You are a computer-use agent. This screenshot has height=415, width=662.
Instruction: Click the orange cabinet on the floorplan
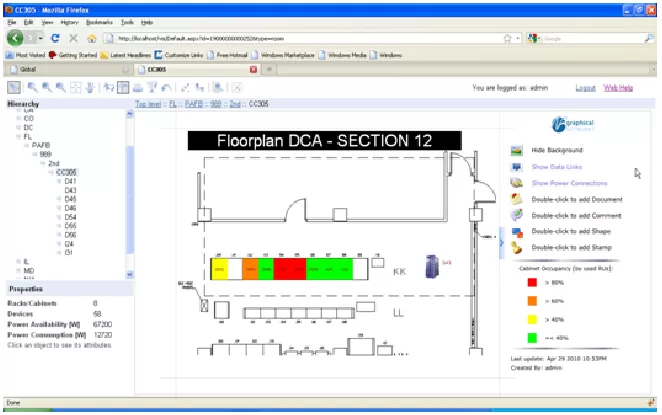pyautogui.click(x=250, y=269)
